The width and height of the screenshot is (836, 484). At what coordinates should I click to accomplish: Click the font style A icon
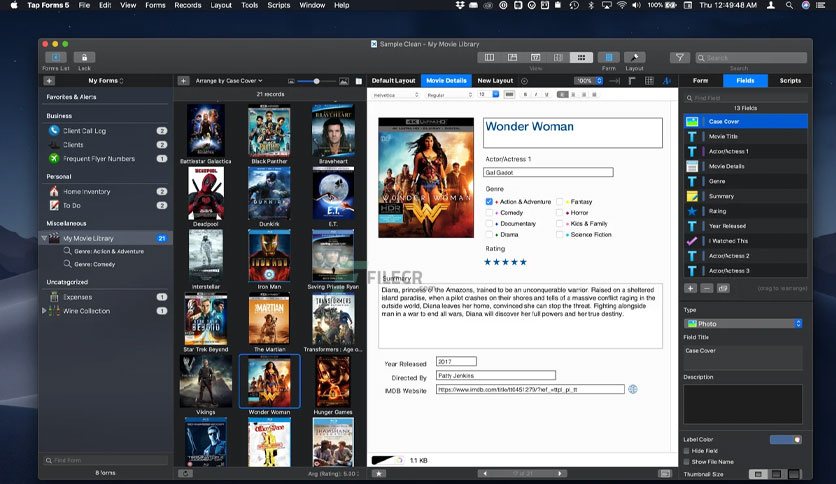point(666,80)
